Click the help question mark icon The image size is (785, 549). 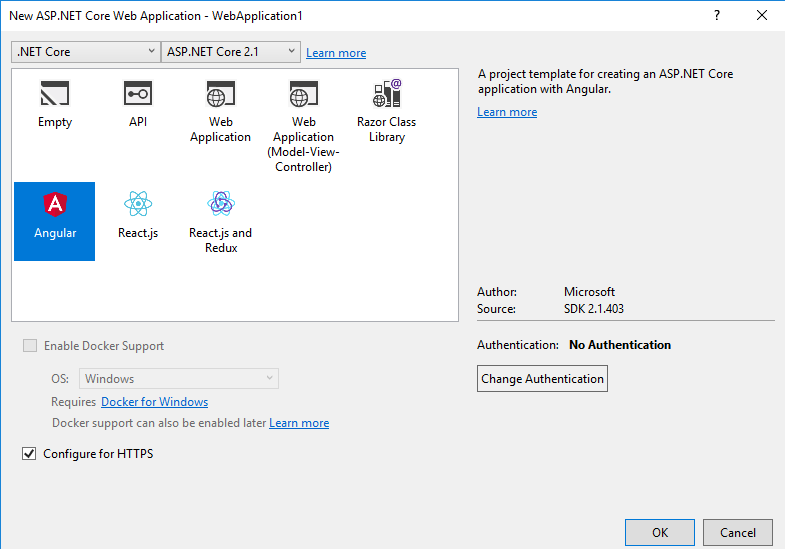(x=716, y=16)
